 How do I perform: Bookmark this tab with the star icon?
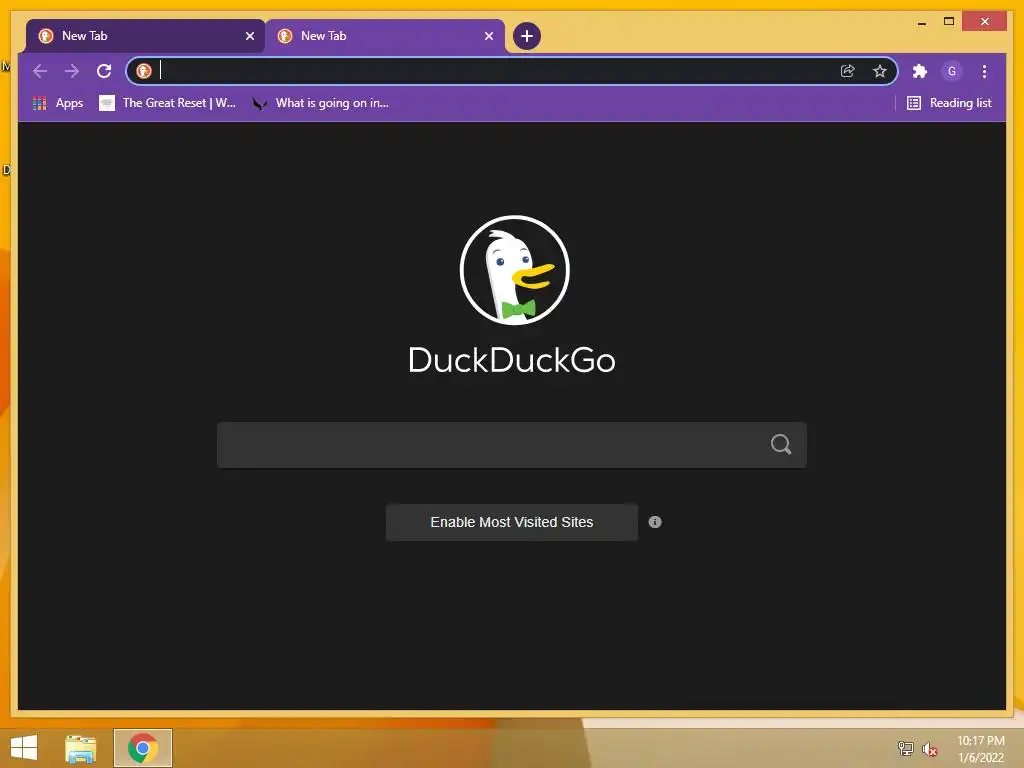point(880,71)
